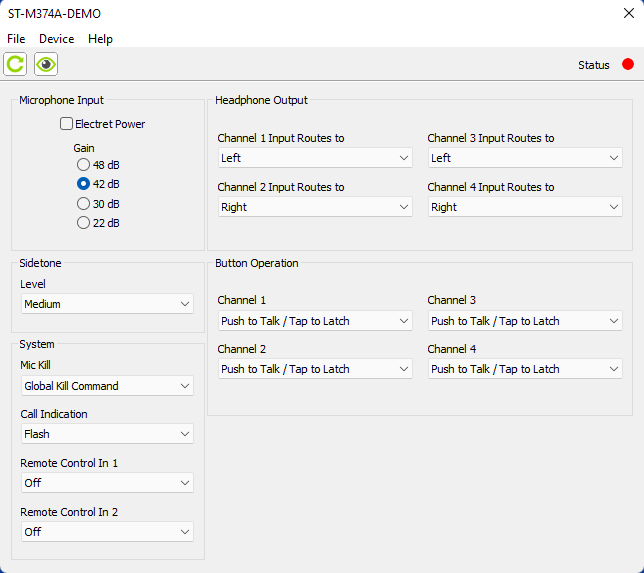Image resolution: width=644 pixels, height=573 pixels.
Task: Open the Sidetone Level dropdown
Action: [107, 304]
